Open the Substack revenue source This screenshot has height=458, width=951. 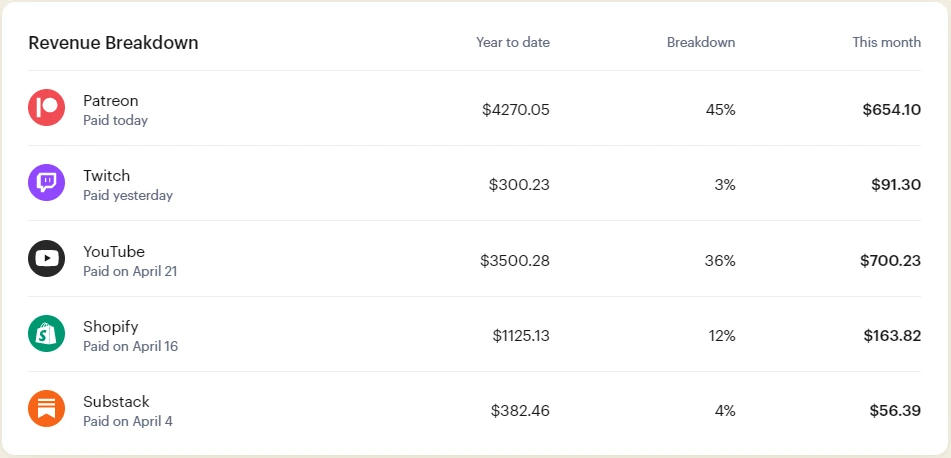(x=116, y=401)
